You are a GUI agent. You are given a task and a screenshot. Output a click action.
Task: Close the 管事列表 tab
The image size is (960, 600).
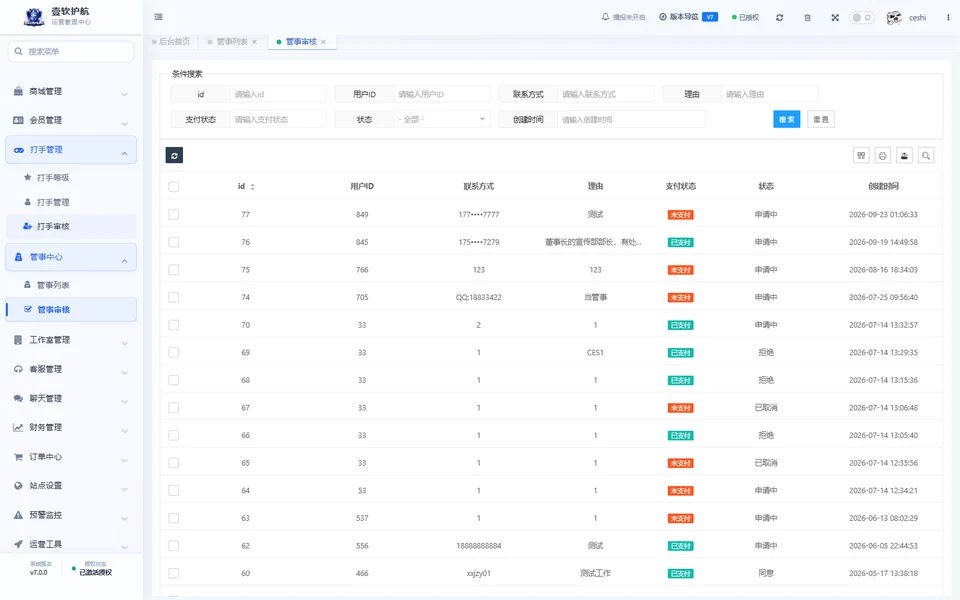[x=255, y=42]
